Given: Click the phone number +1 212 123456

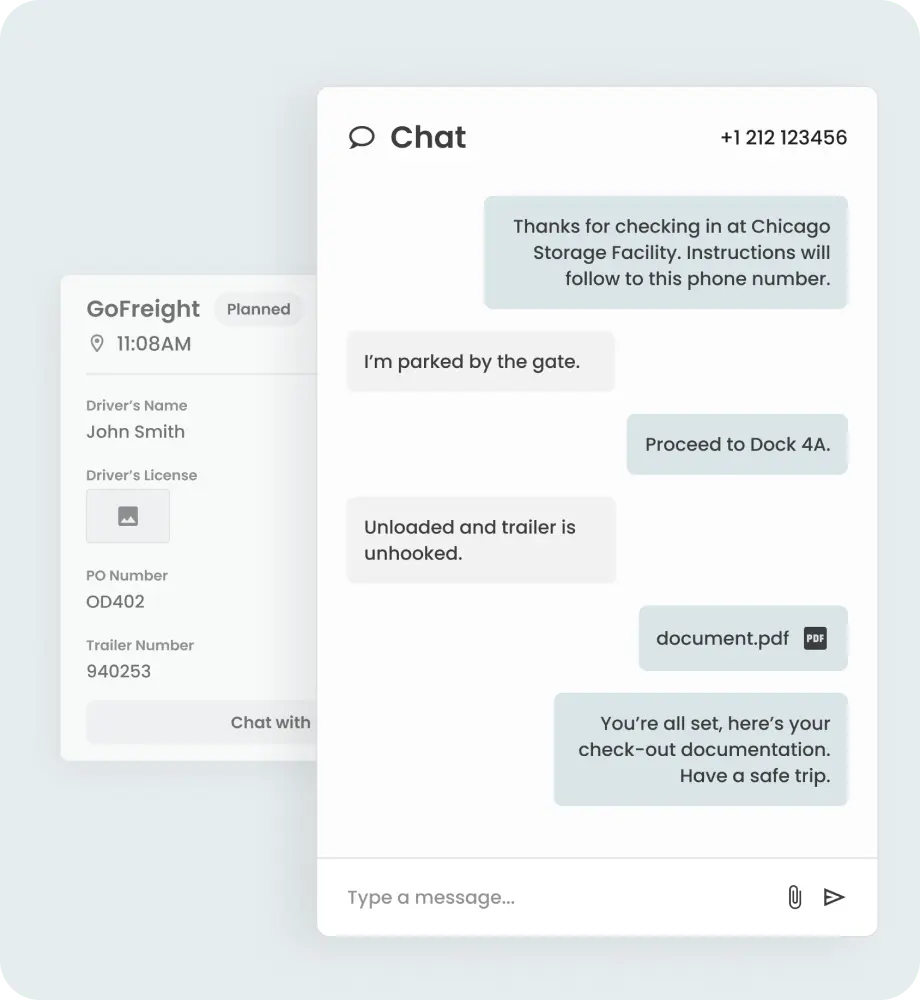Looking at the screenshot, I should [x=784, y=137].
